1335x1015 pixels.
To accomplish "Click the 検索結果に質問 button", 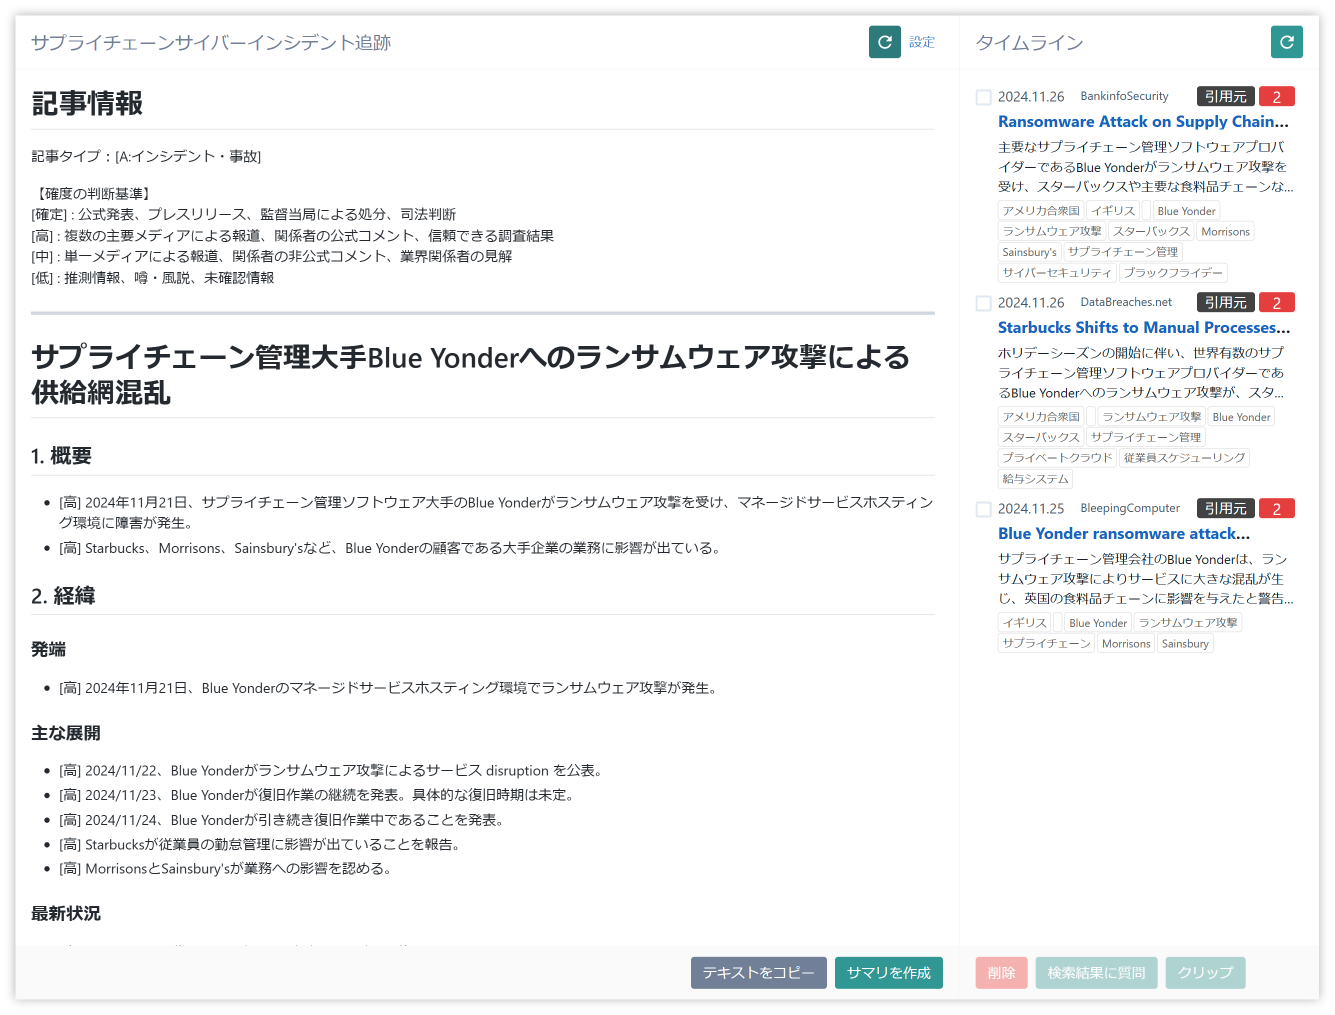I will (1097, 973).
